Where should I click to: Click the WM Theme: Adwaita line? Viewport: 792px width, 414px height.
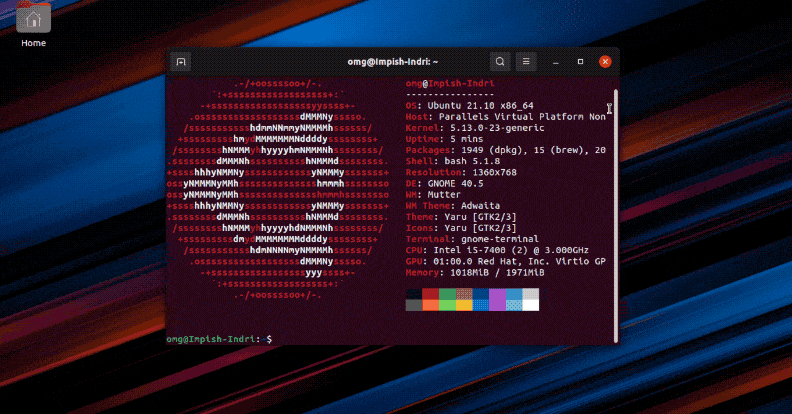tap(453, 205)
